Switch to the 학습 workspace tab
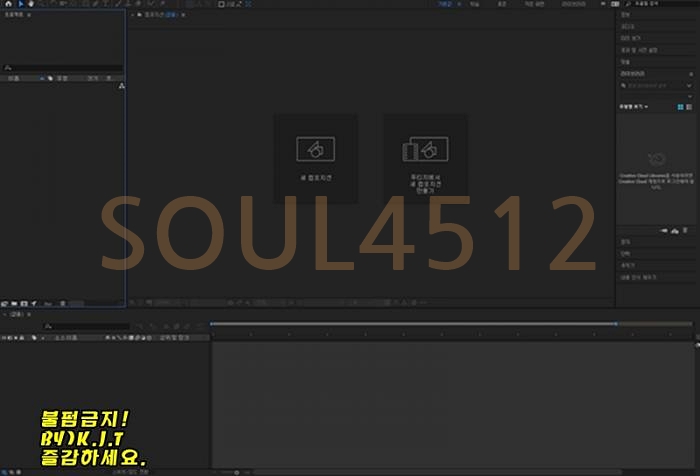This screenshot has height=476, width=700. click(x=475, y=4)
